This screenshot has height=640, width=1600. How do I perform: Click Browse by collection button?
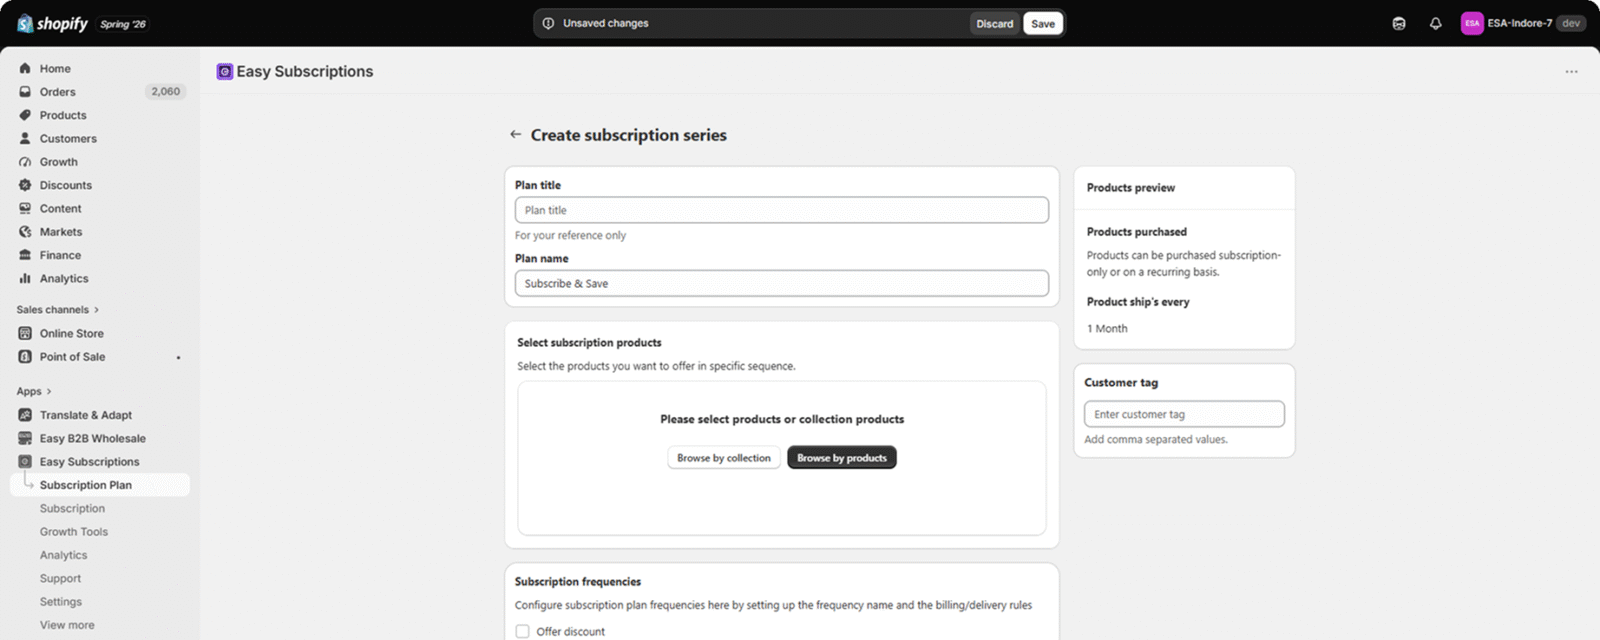(724, 457)
